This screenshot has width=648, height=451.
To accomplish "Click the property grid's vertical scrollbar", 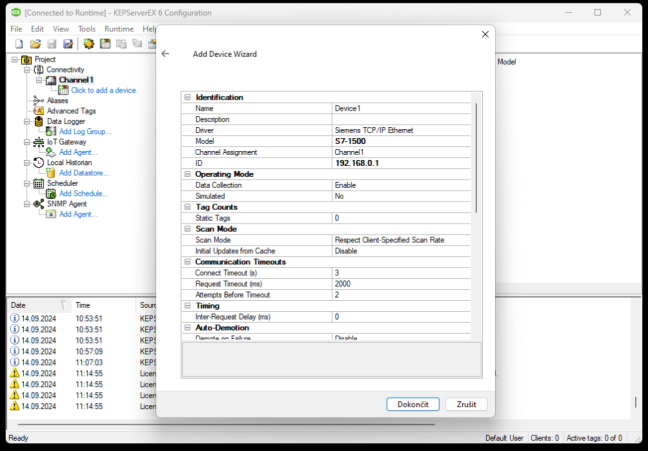I will tap(476, 158).
